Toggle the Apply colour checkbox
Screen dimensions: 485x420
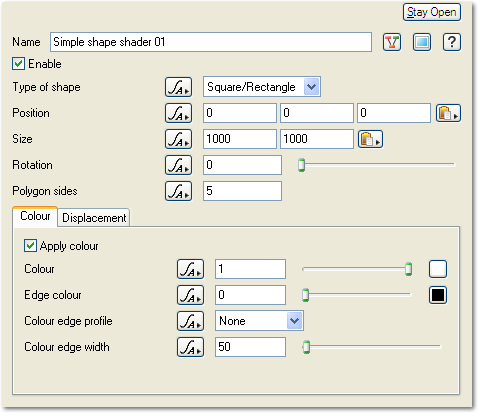click(30, 246)
